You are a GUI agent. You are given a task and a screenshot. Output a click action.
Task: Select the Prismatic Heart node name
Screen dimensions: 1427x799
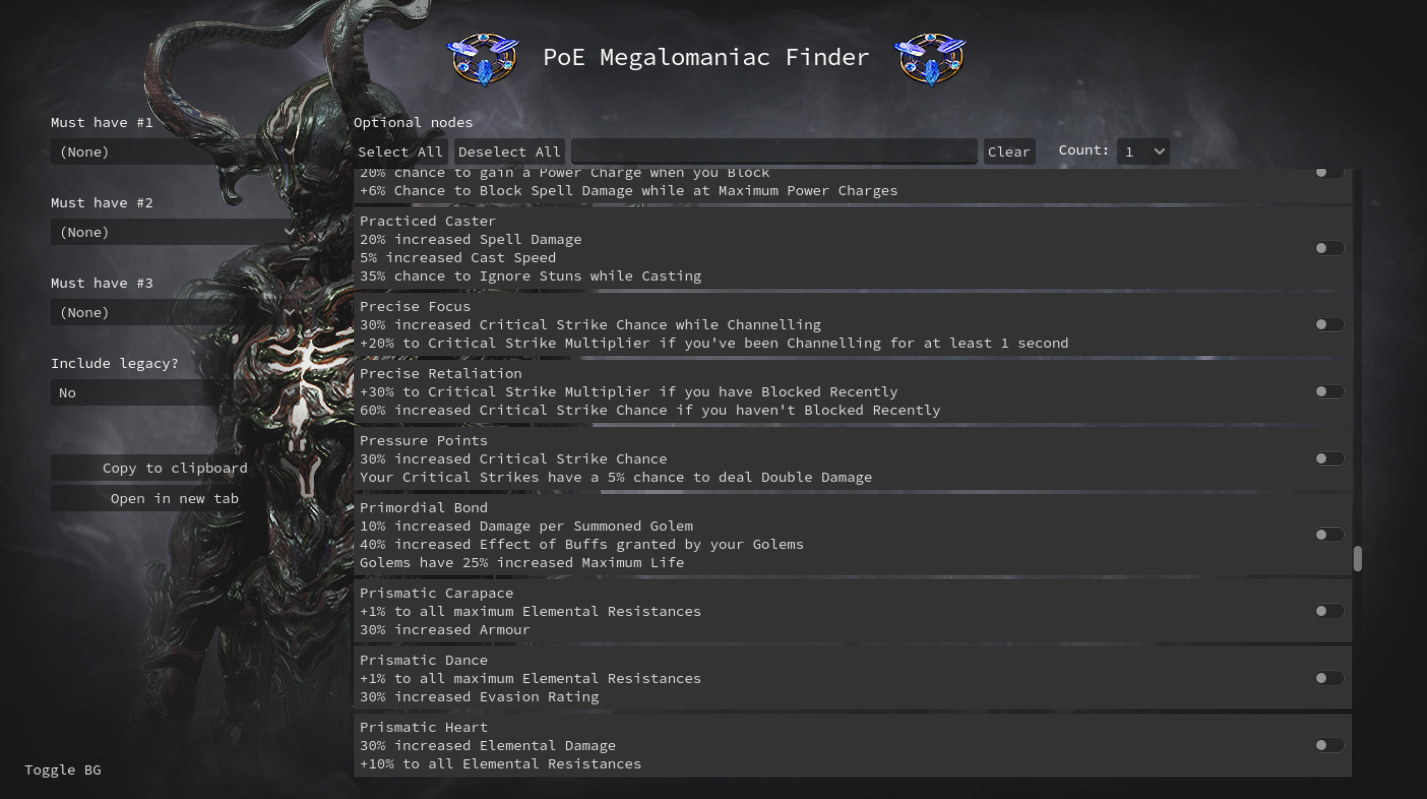point(424,726)
